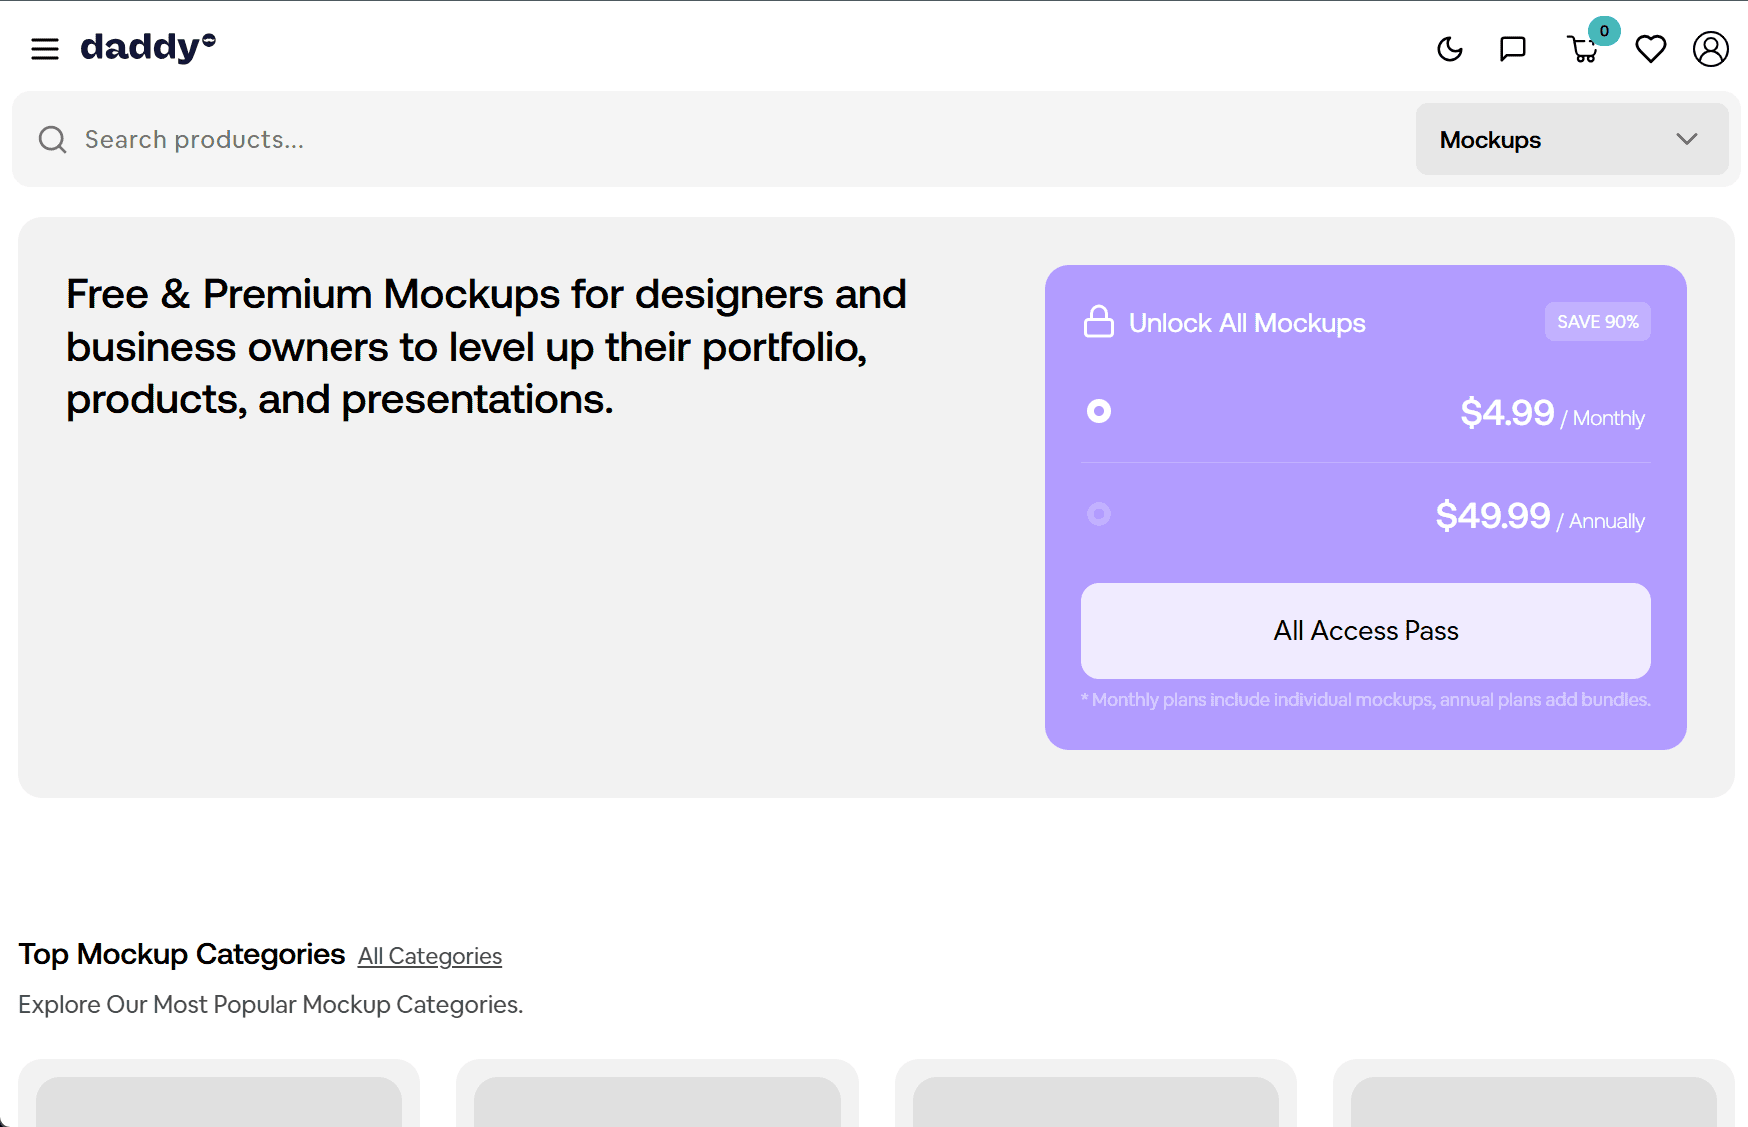Click the All Access Pass button
The height and width of the screenshot is (1127, 1748).
(x=1365, y=631)
